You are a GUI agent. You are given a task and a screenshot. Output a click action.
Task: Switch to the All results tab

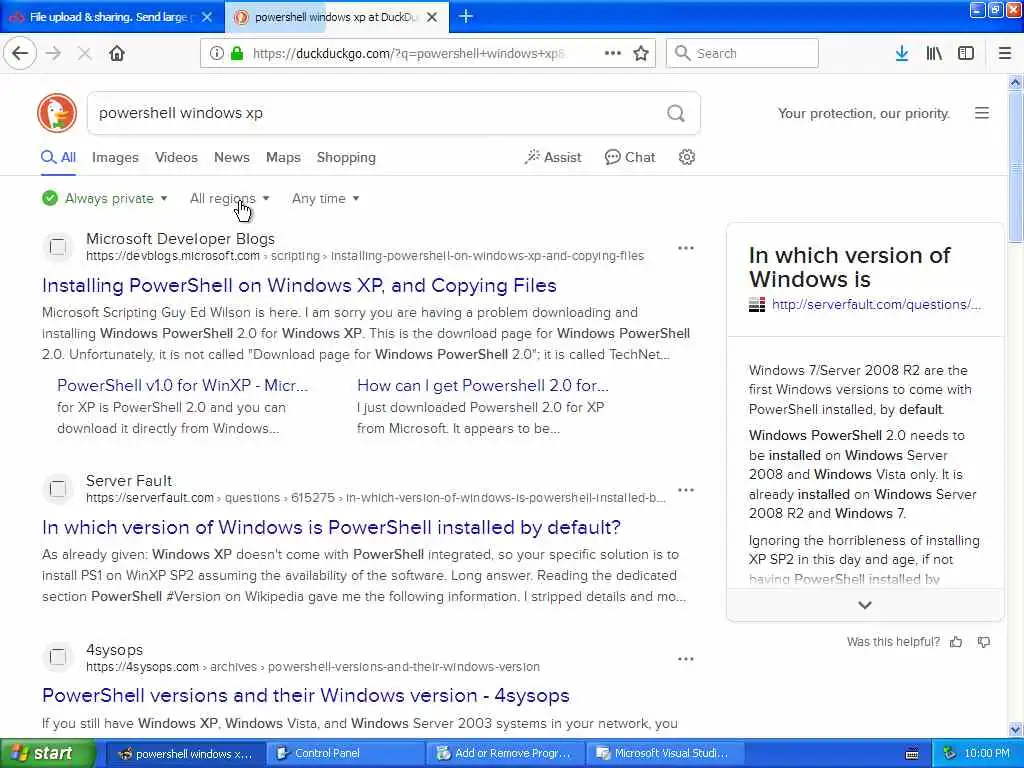tap(59, 157)
